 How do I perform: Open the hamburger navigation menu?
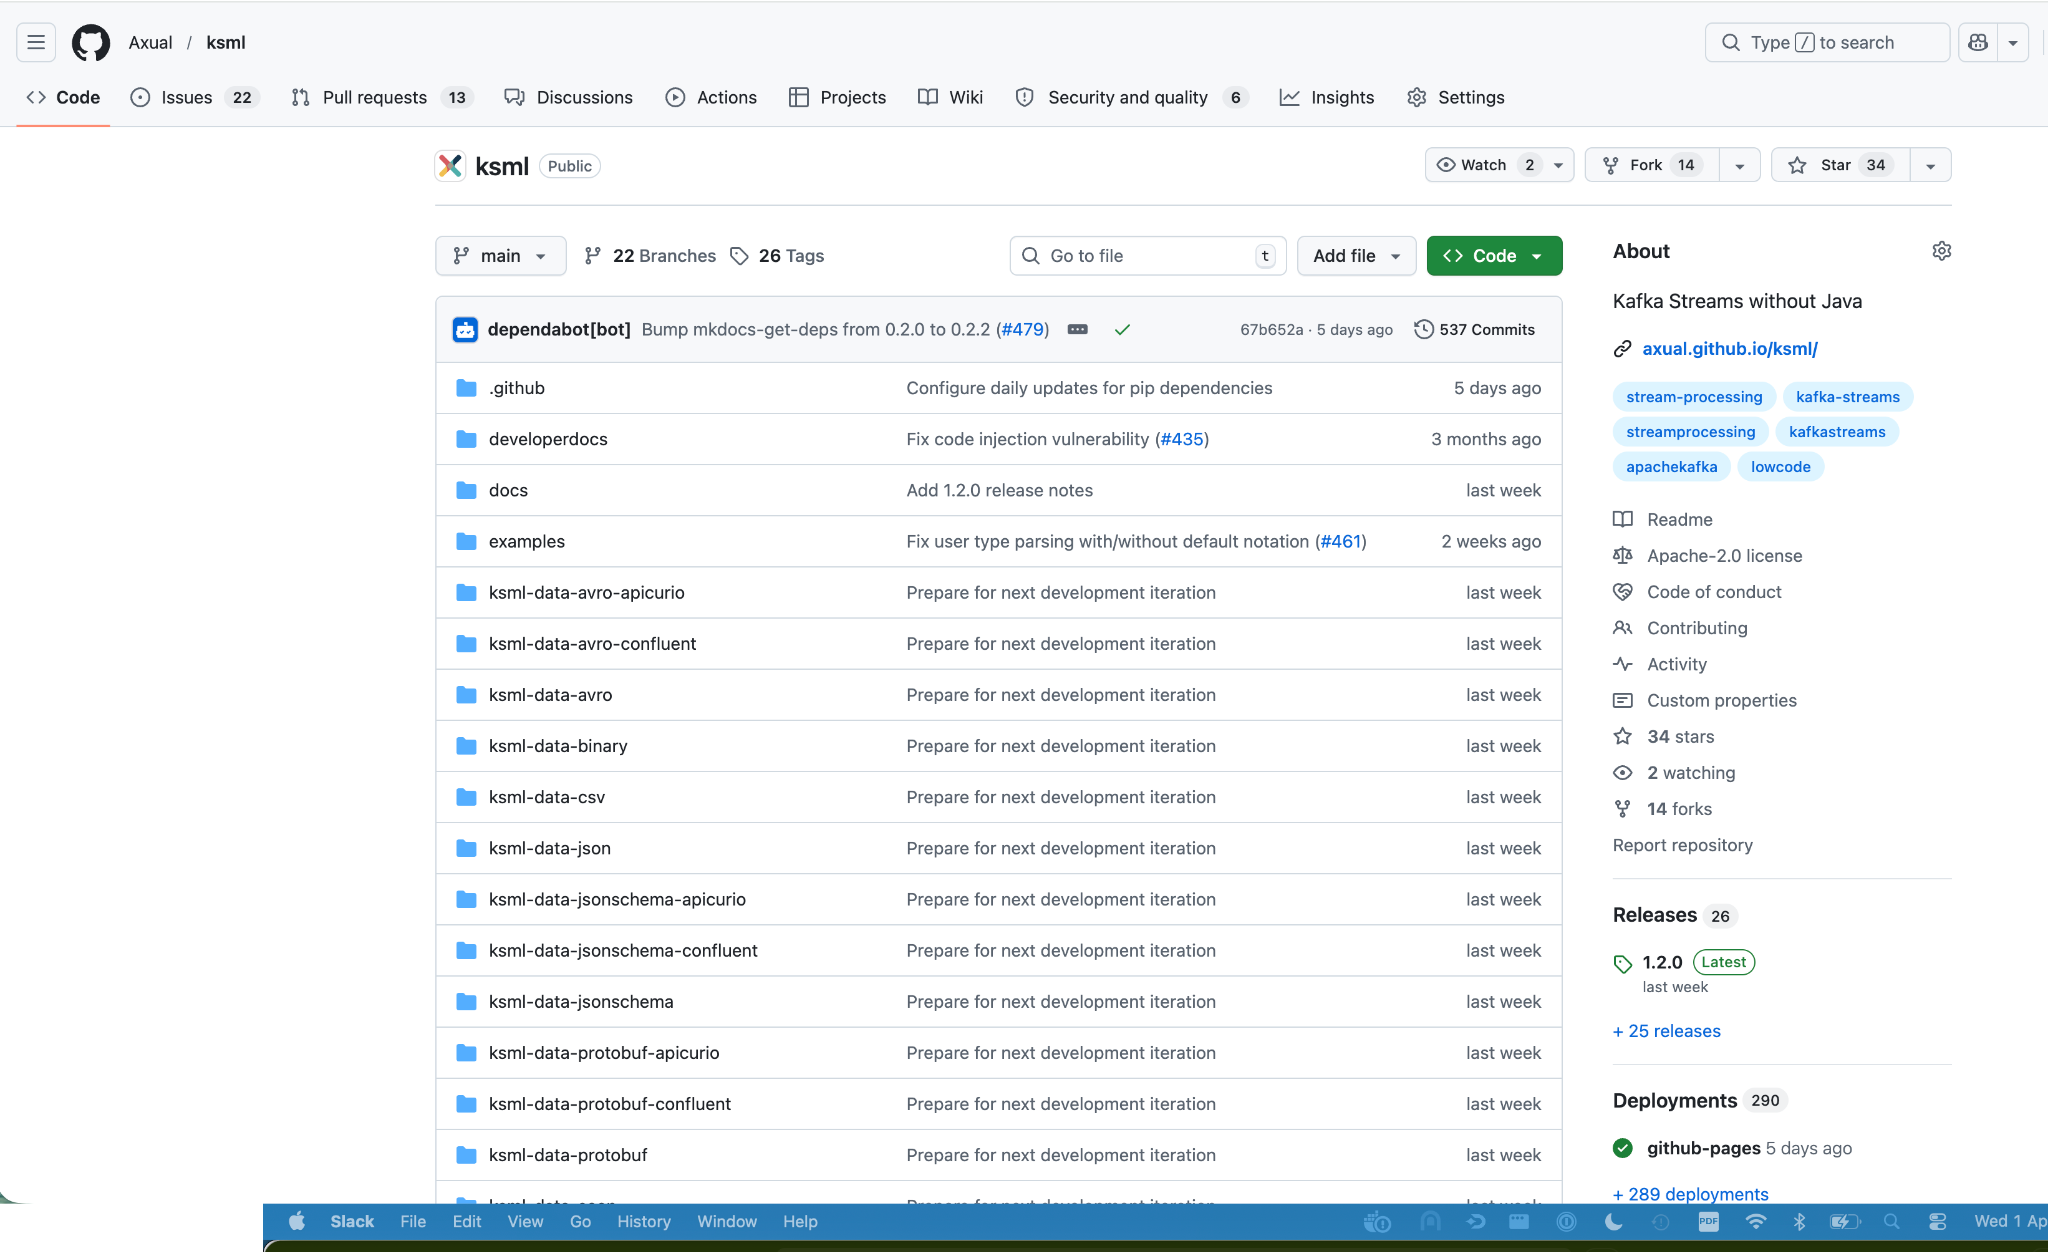36,42
